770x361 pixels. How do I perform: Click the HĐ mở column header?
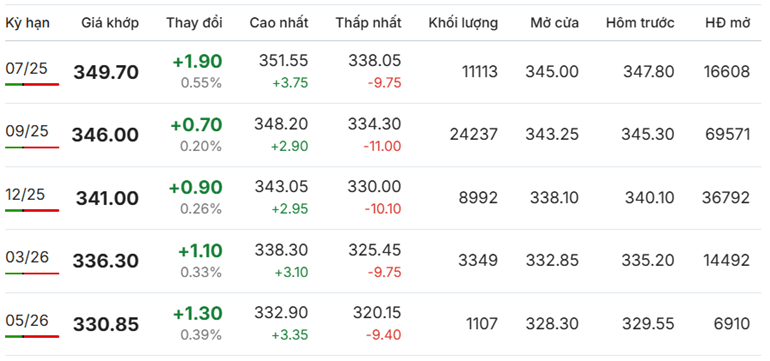(x=727, y=23)
